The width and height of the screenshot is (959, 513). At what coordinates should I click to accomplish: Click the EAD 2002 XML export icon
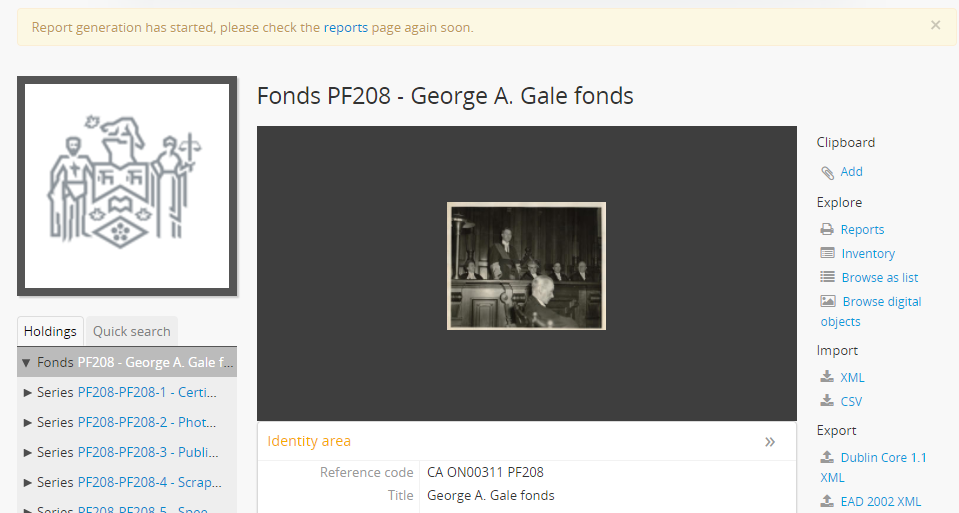pyautogui.click(x=827, y=501)
